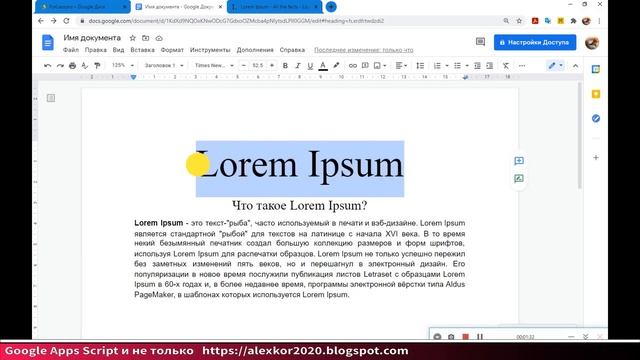The width and height of the screenshot is (640, 360).
Task: Star the document
Action: tap(133, 38)
